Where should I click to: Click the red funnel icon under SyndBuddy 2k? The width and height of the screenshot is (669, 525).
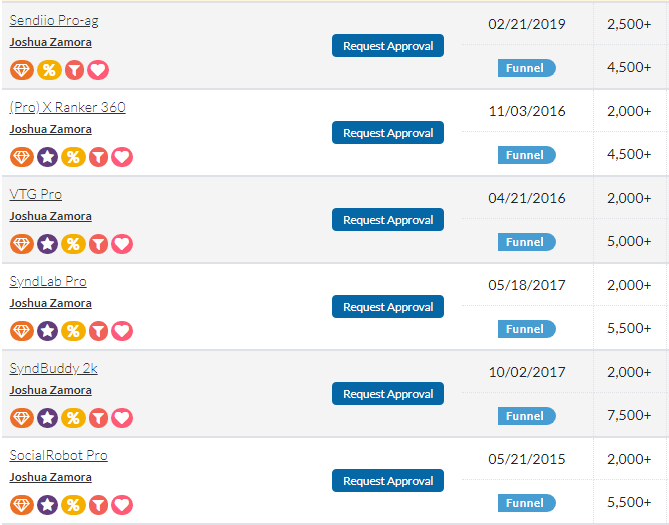click(98, 418)
